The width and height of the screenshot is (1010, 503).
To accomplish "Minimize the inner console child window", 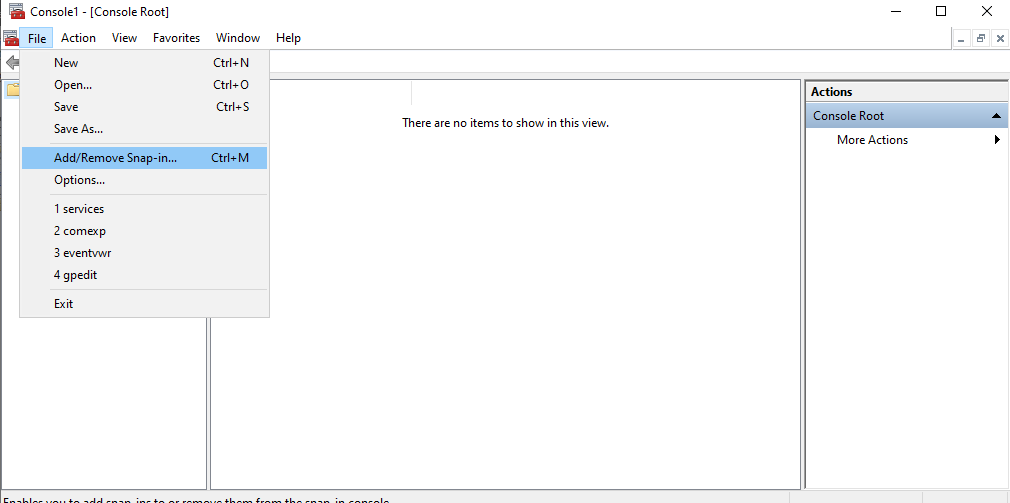I will (x=961, y=39).
